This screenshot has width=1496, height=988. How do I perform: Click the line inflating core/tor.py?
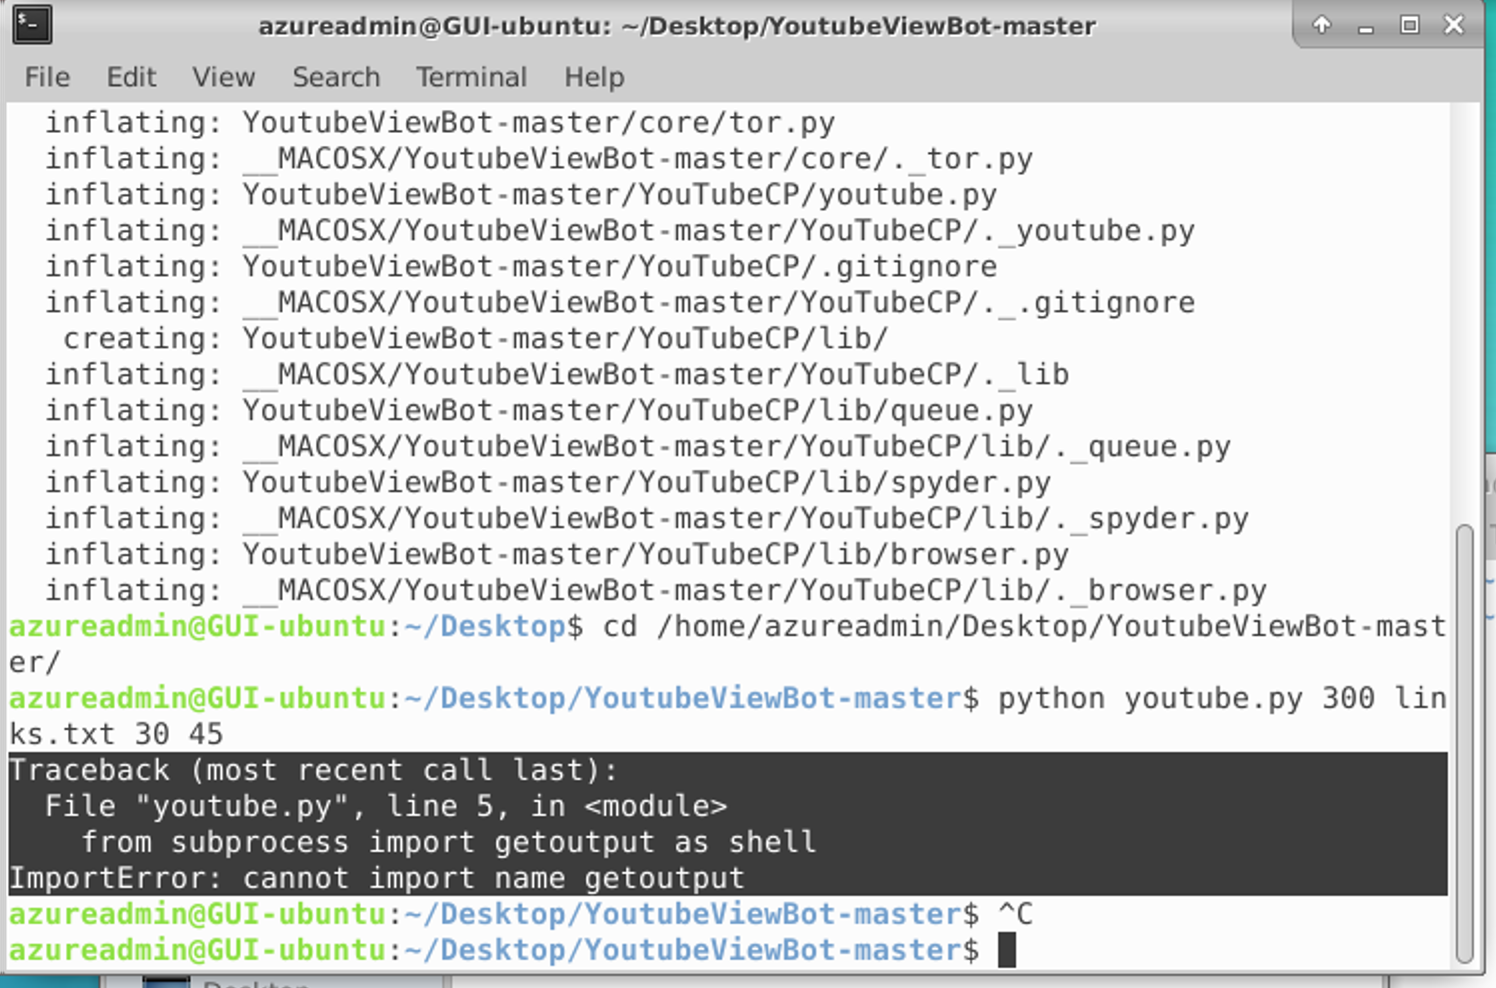coord(440,122)
